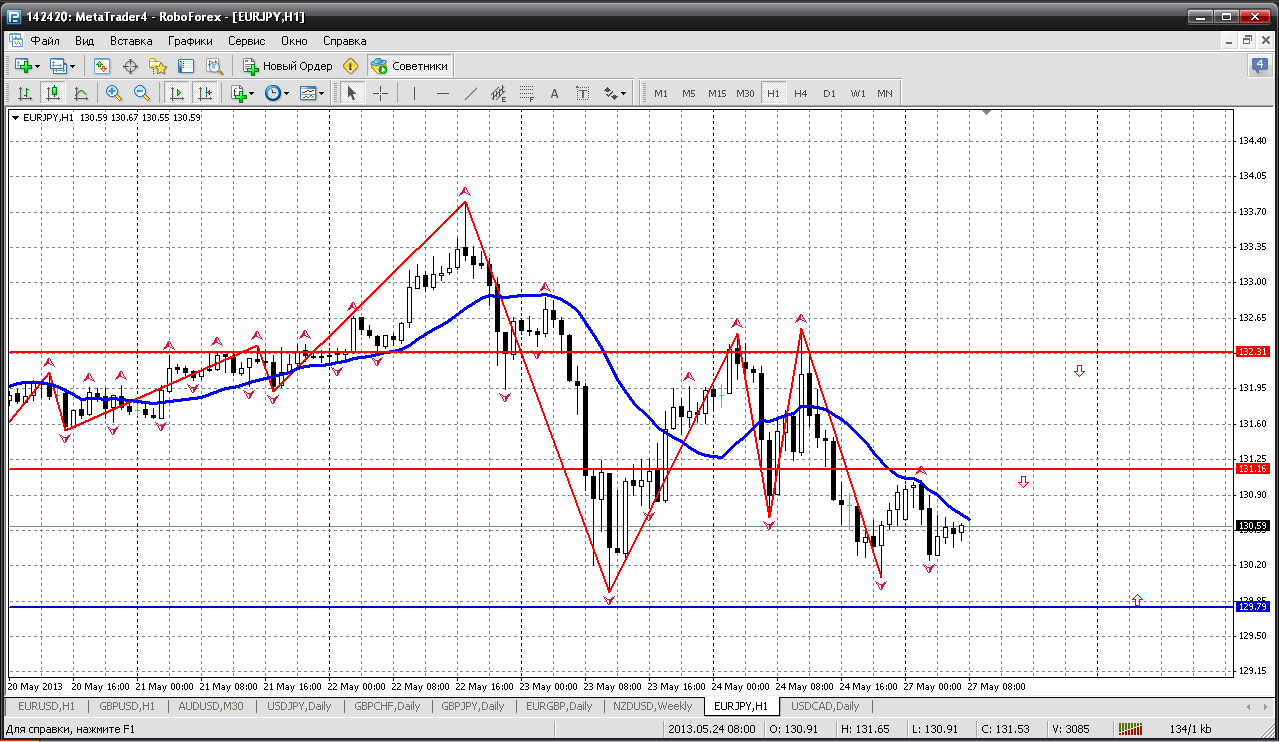Switch to the EURUSD,H1 chart tab
The width and height of the screenshot is (1279, 742).
coord(46,706)
